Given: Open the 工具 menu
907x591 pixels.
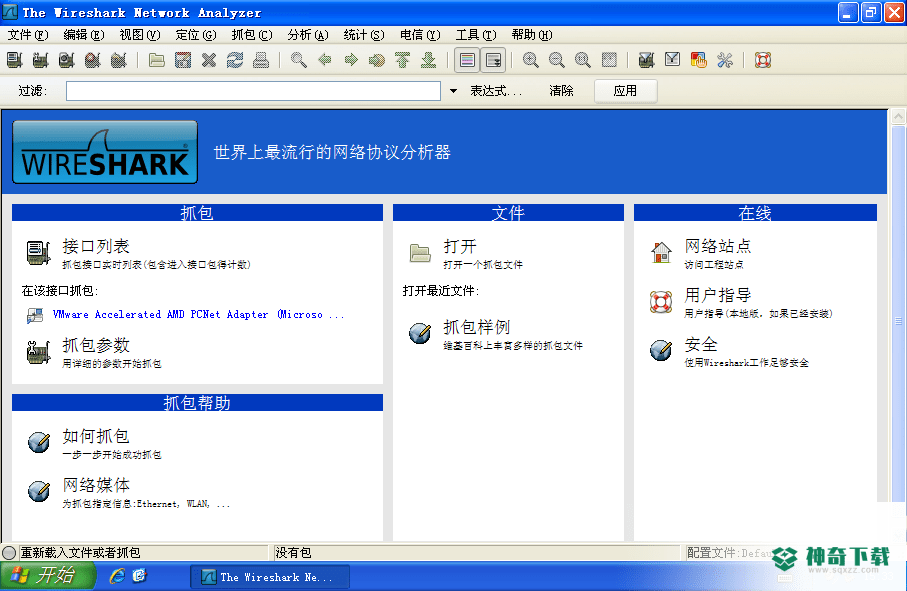Looking at the screenshot, I should (x=476, y=35).
